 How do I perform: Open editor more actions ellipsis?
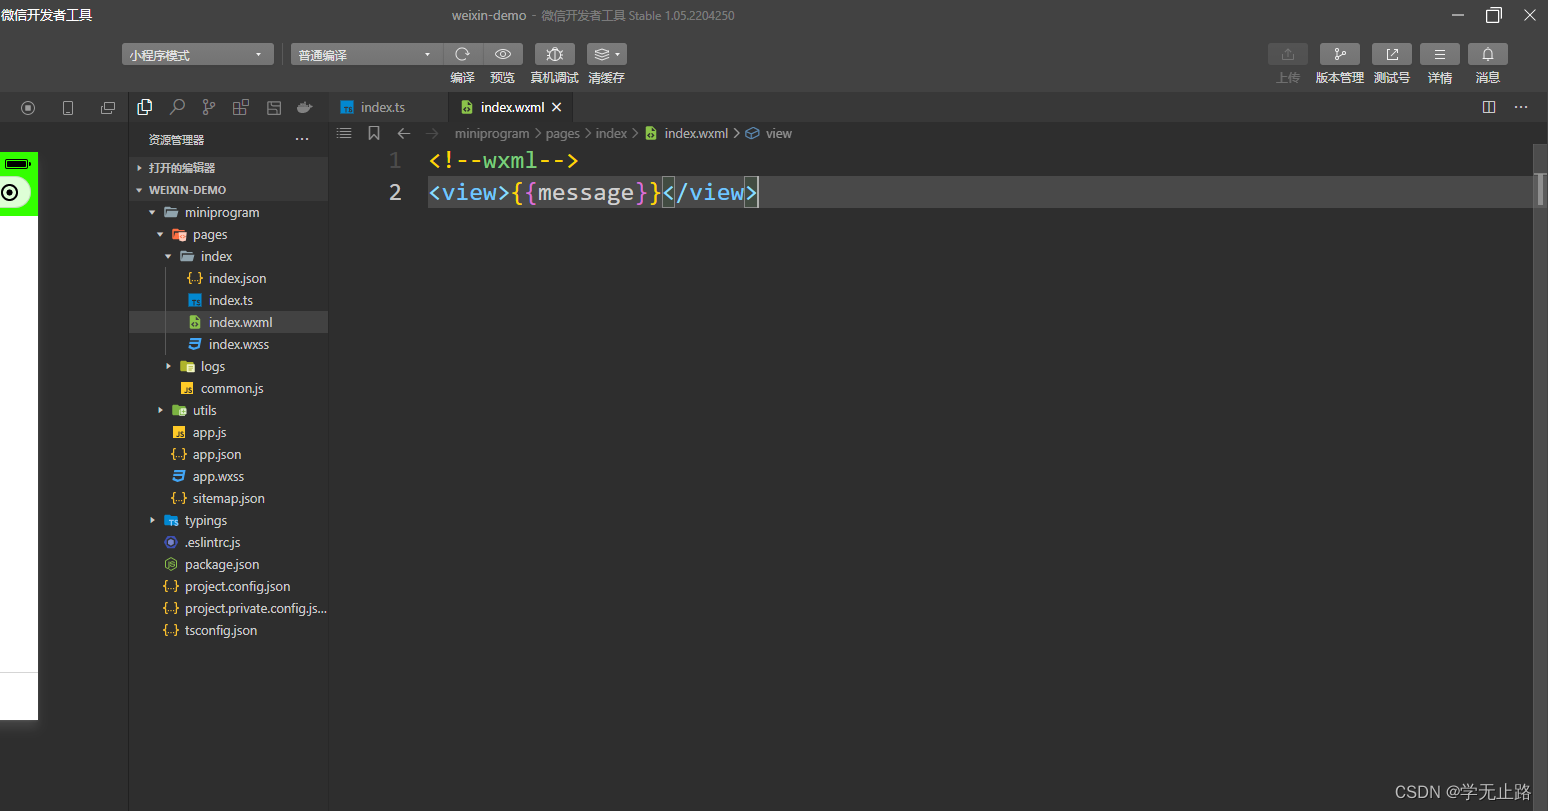(x=1521, y=107)
